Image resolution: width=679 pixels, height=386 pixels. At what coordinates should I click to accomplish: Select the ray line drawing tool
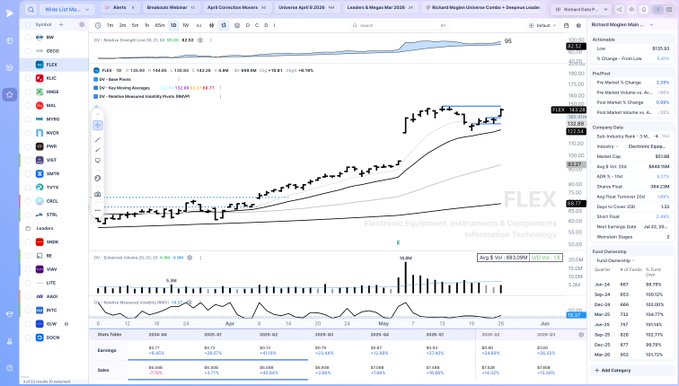coord(97,150)
